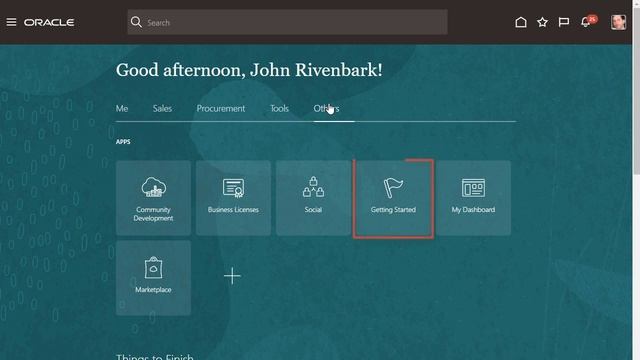
Task: Open notifications bell
Action: coord(586,22)
